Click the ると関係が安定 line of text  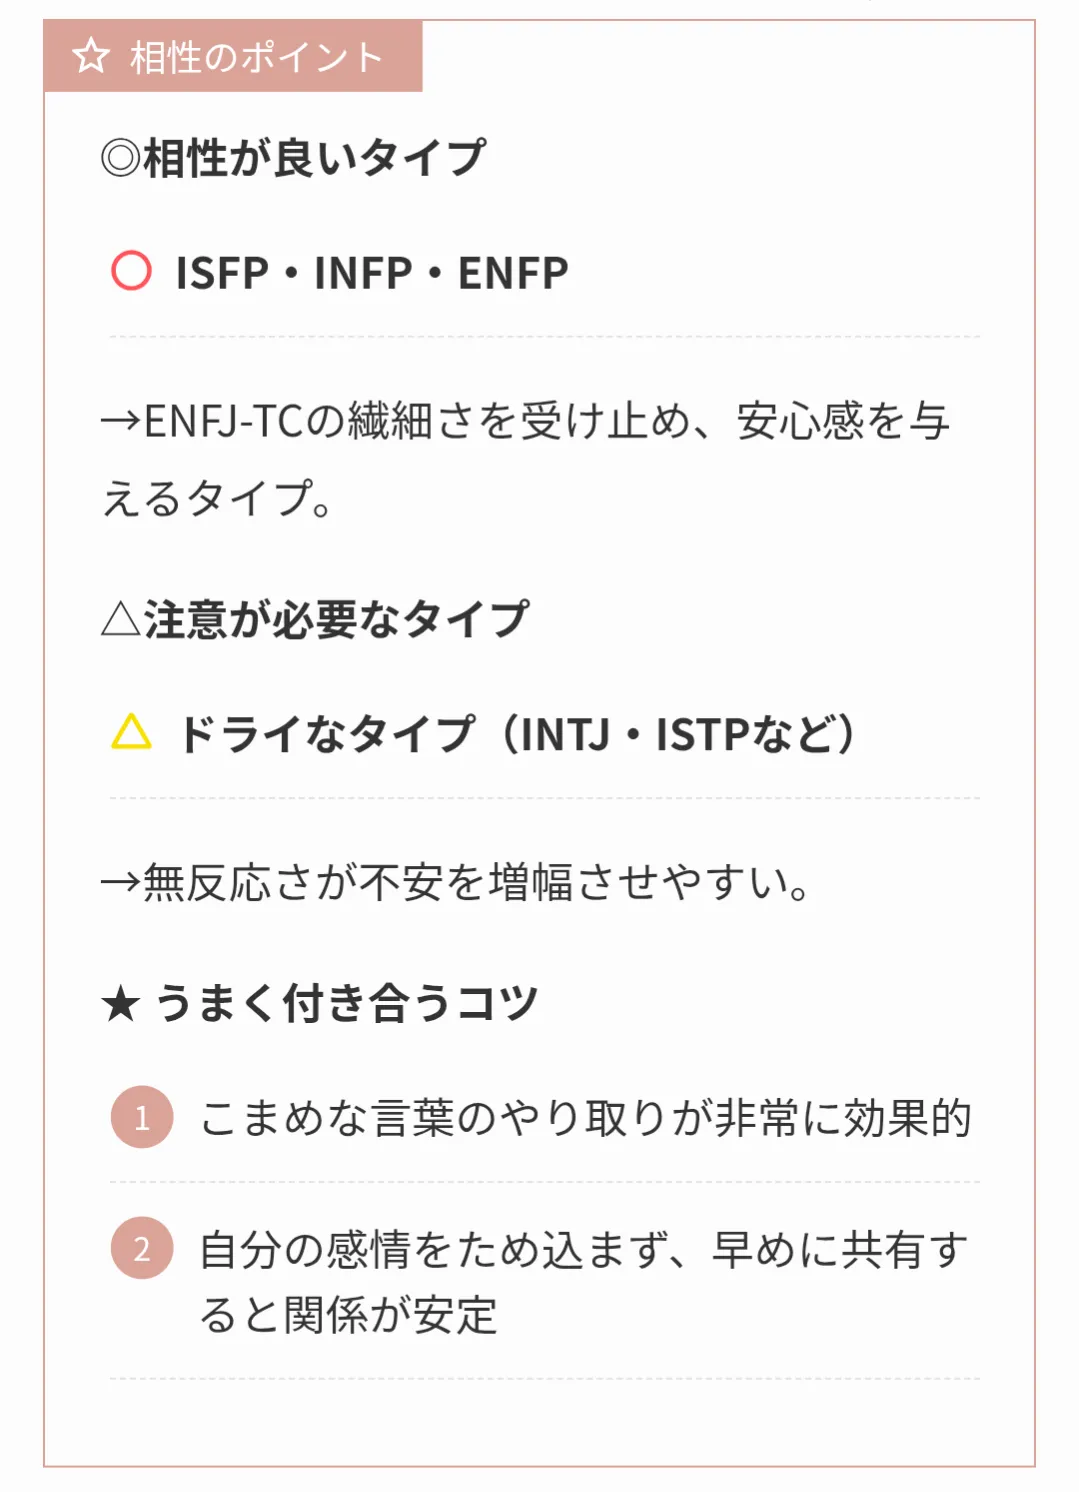coord(348,1315)
